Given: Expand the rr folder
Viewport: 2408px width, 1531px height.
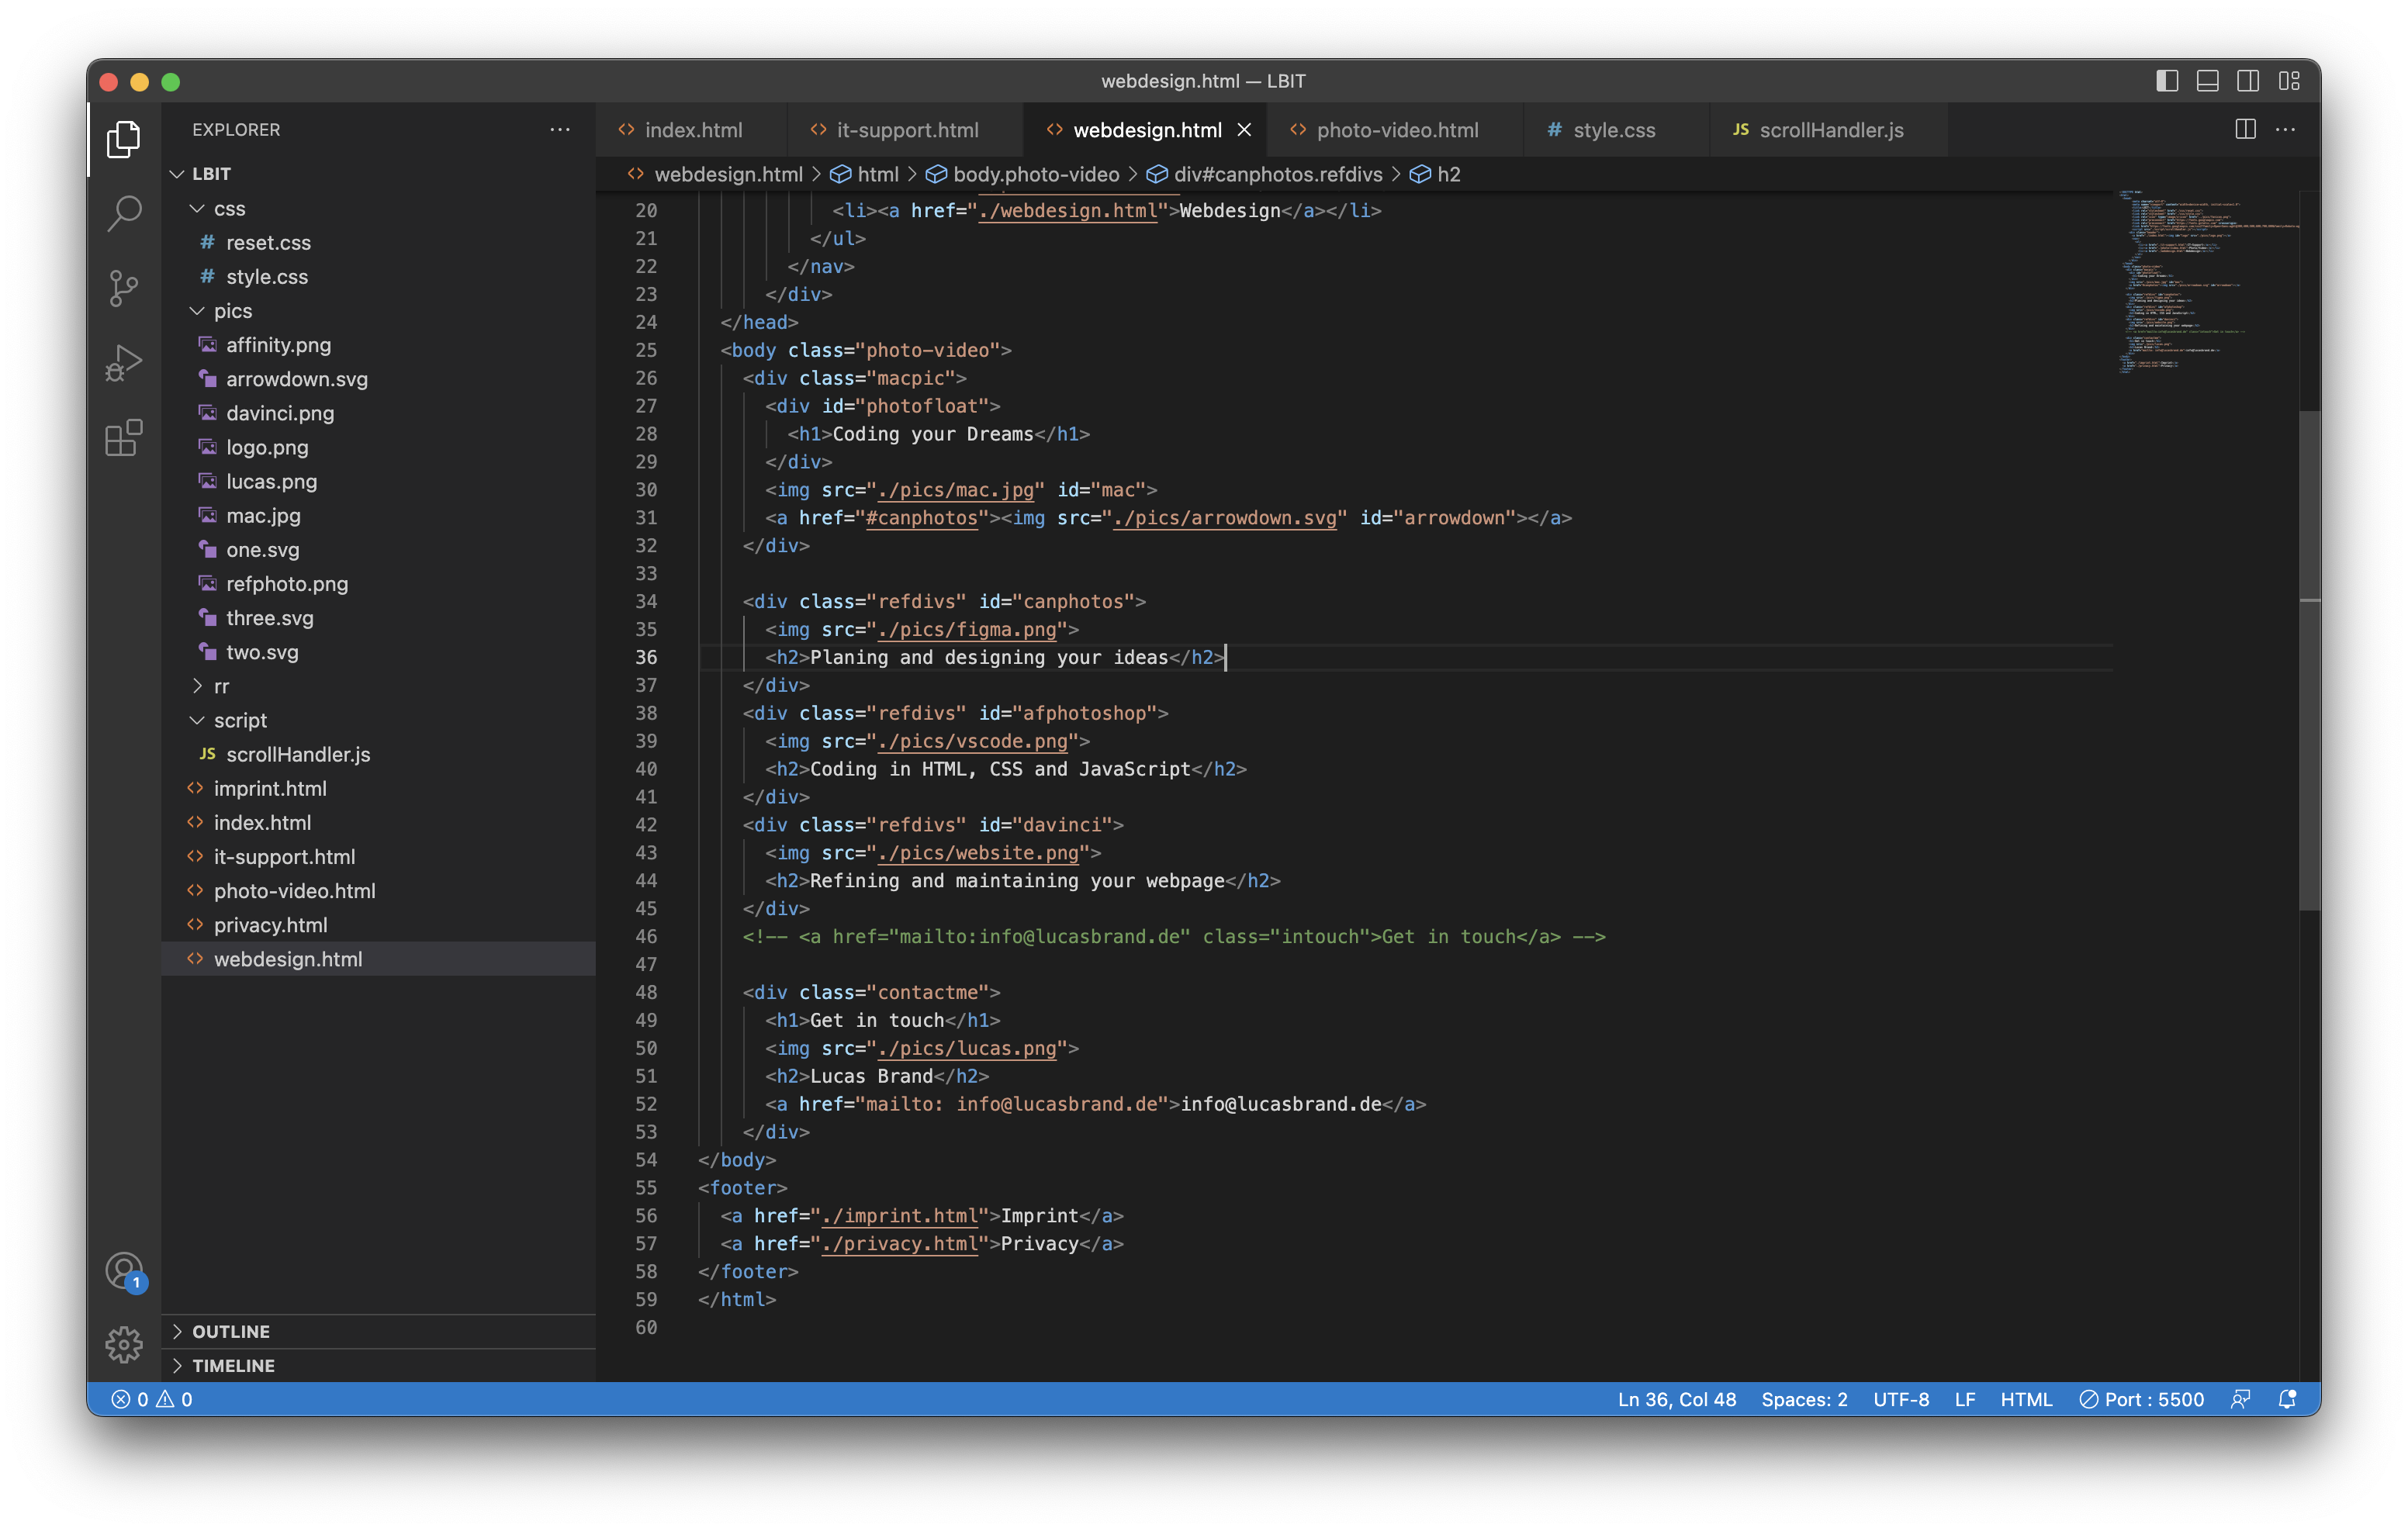Looking at the screenshot, I should coord(221,686).
